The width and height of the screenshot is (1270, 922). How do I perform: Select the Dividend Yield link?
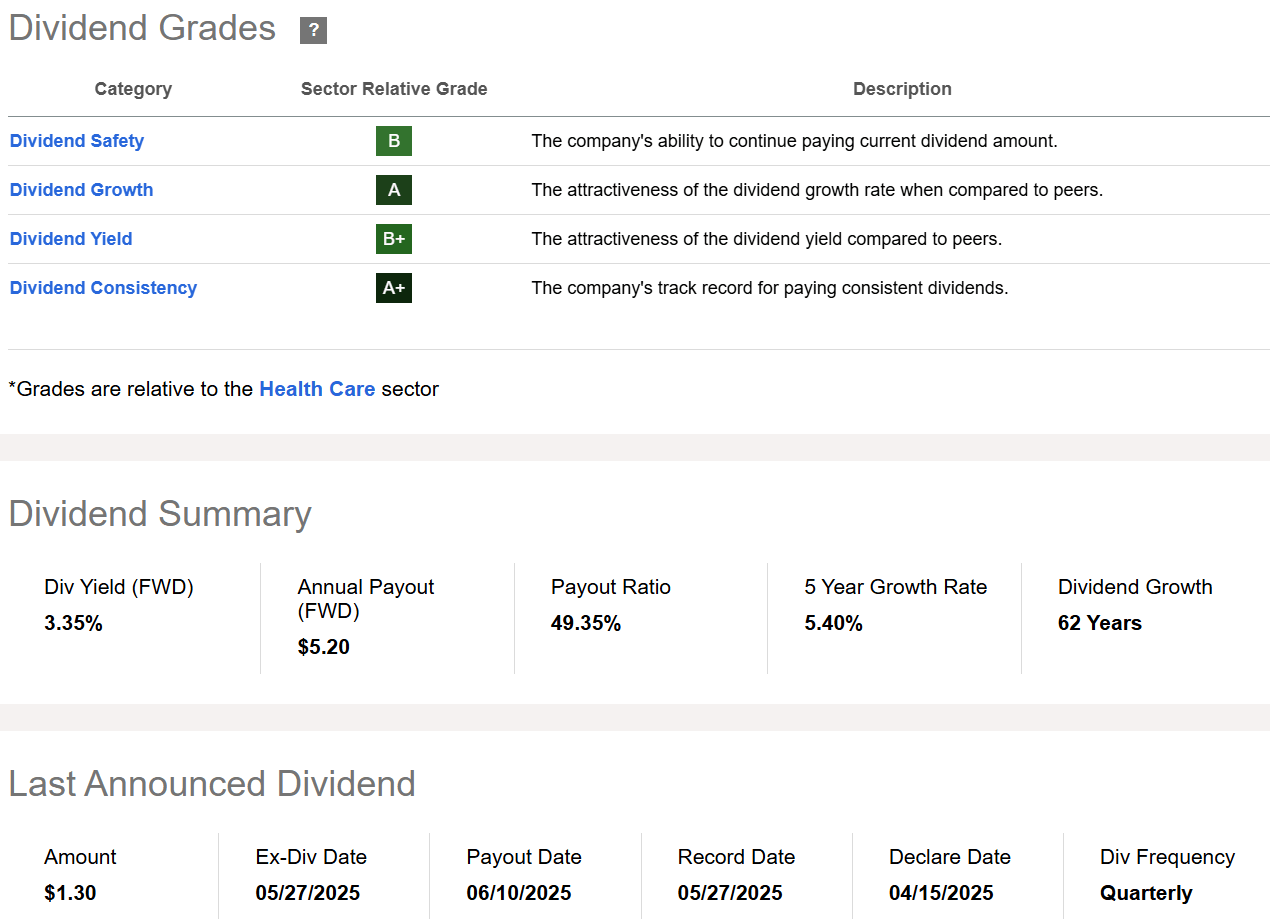tap(70, 238)
